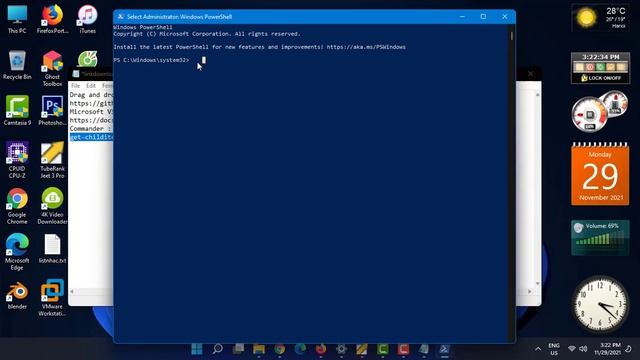Show hidden system tray icons
640x360 pixels.
point(538,349)
